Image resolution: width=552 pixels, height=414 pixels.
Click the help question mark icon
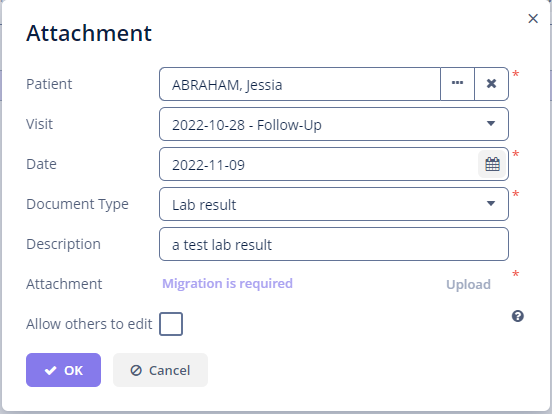pyautogui.click(x=518, y=316)
